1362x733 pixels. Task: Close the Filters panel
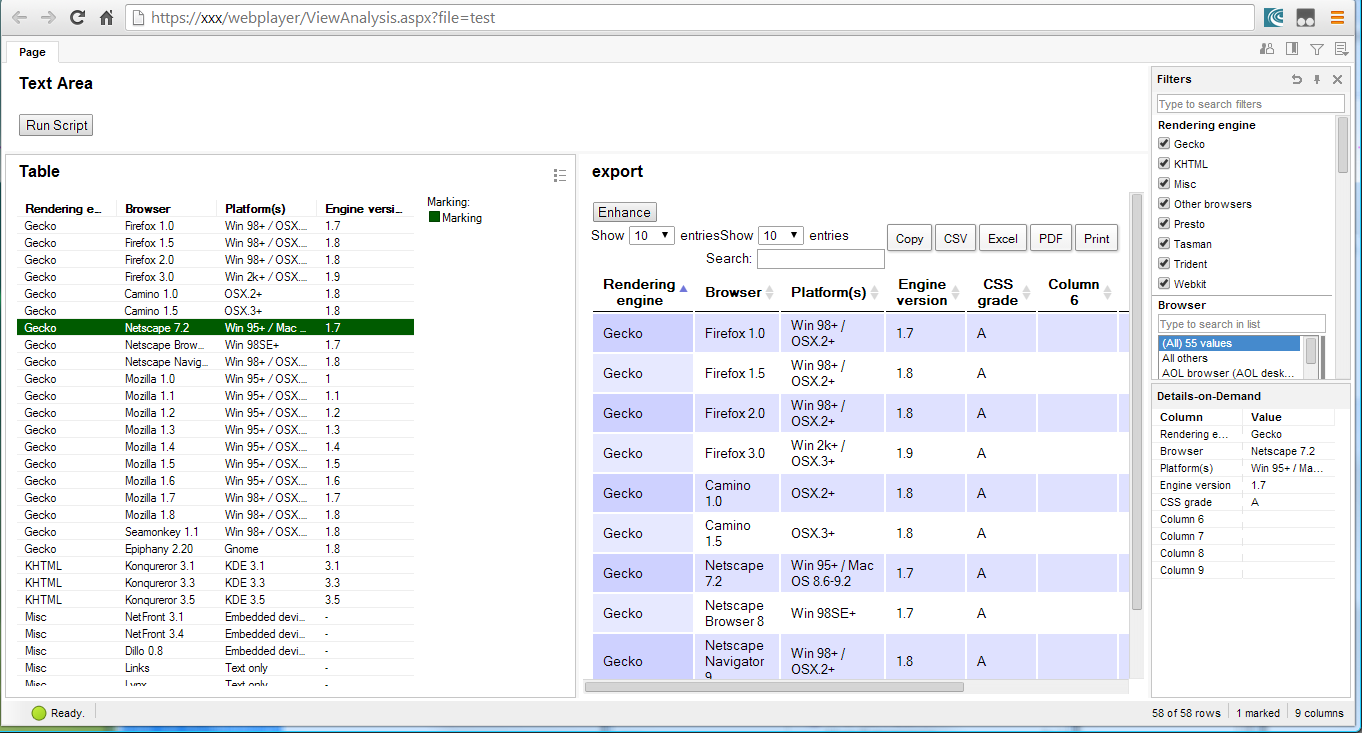(1337, 79)
